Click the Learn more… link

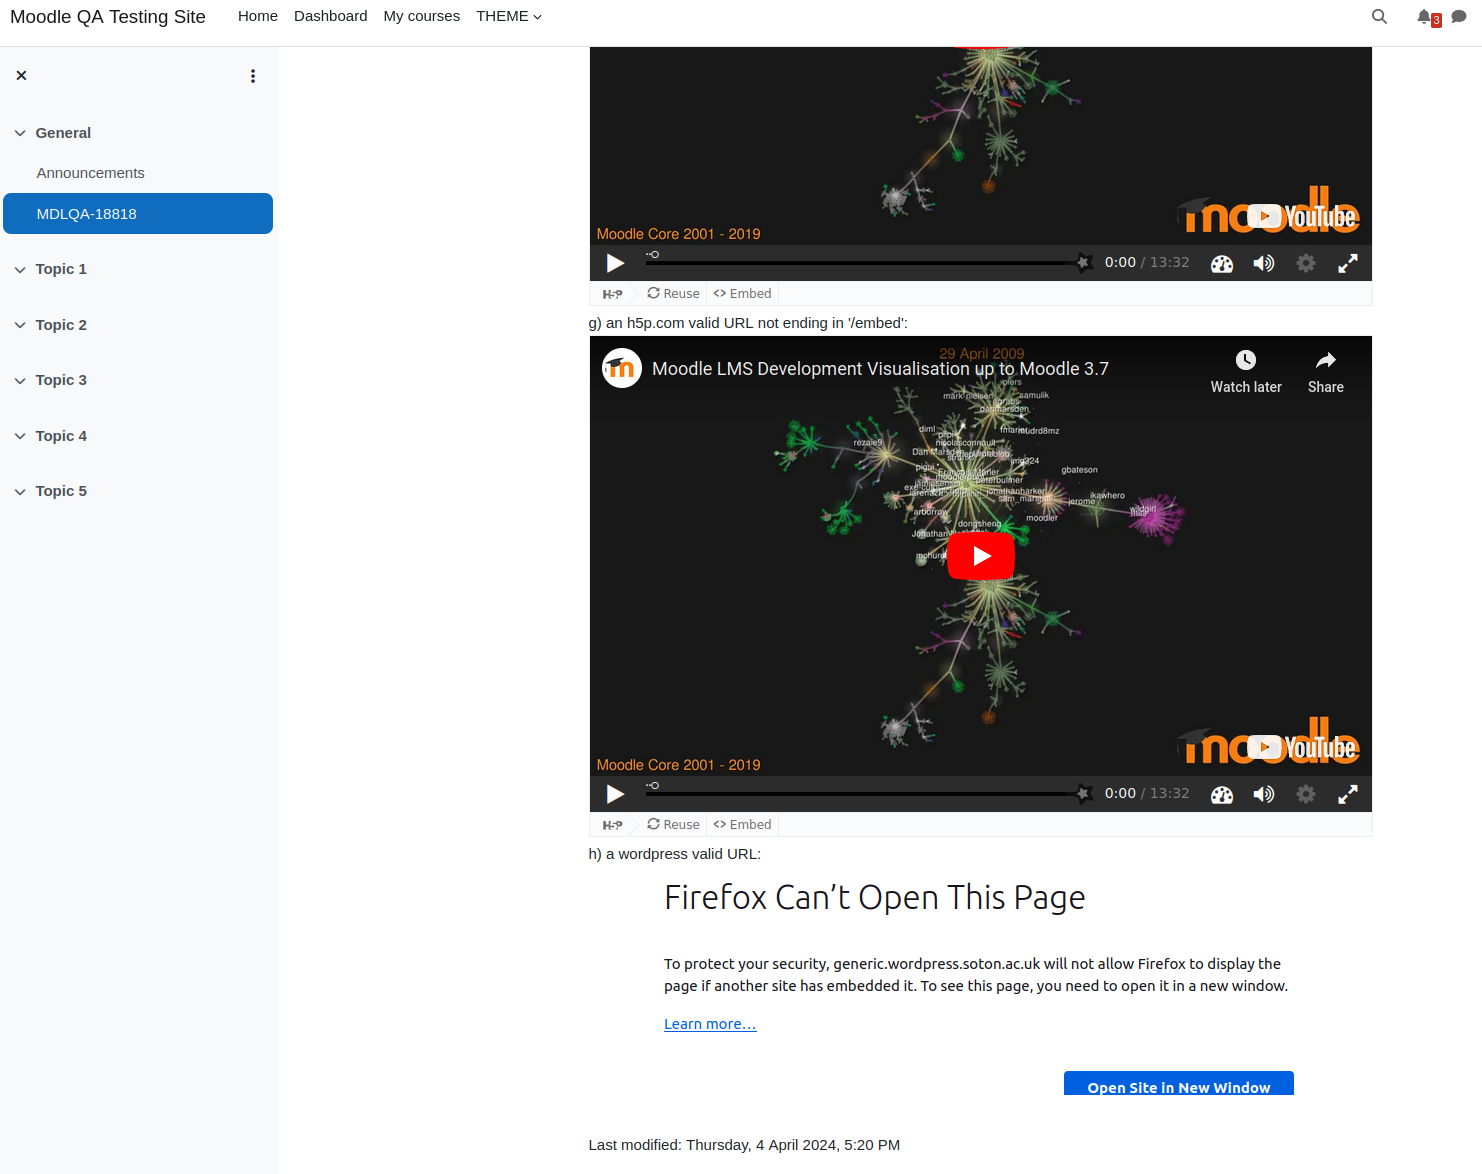710,1024
